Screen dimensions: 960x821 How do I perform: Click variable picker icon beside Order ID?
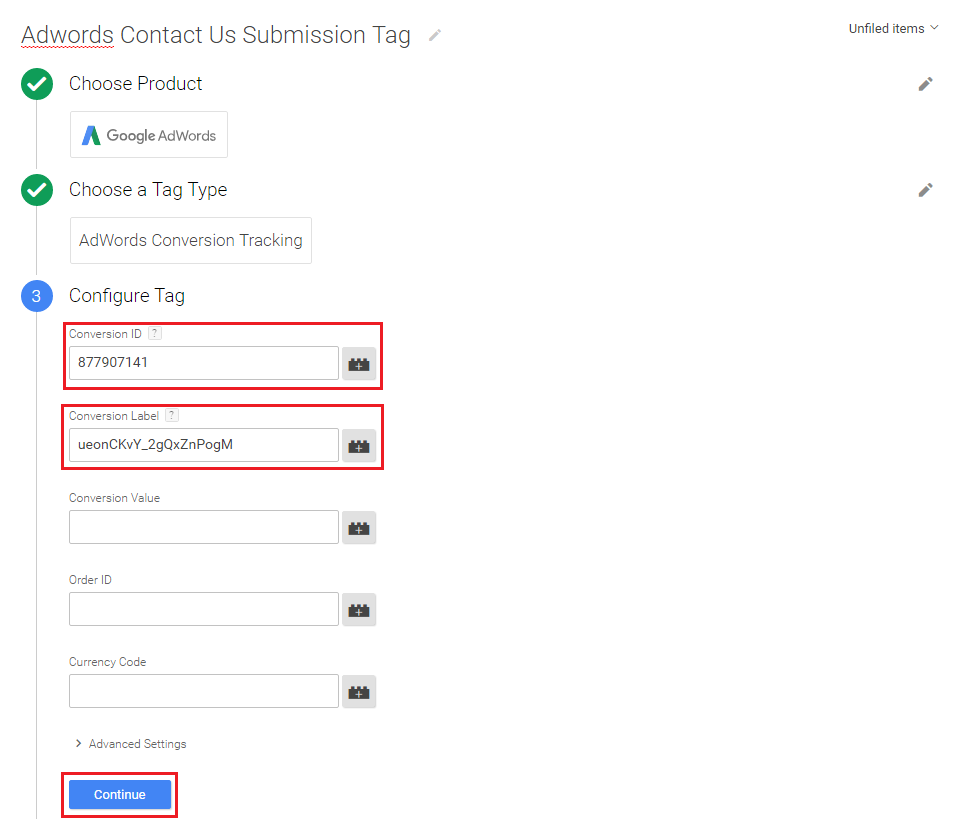click(359, 610)
